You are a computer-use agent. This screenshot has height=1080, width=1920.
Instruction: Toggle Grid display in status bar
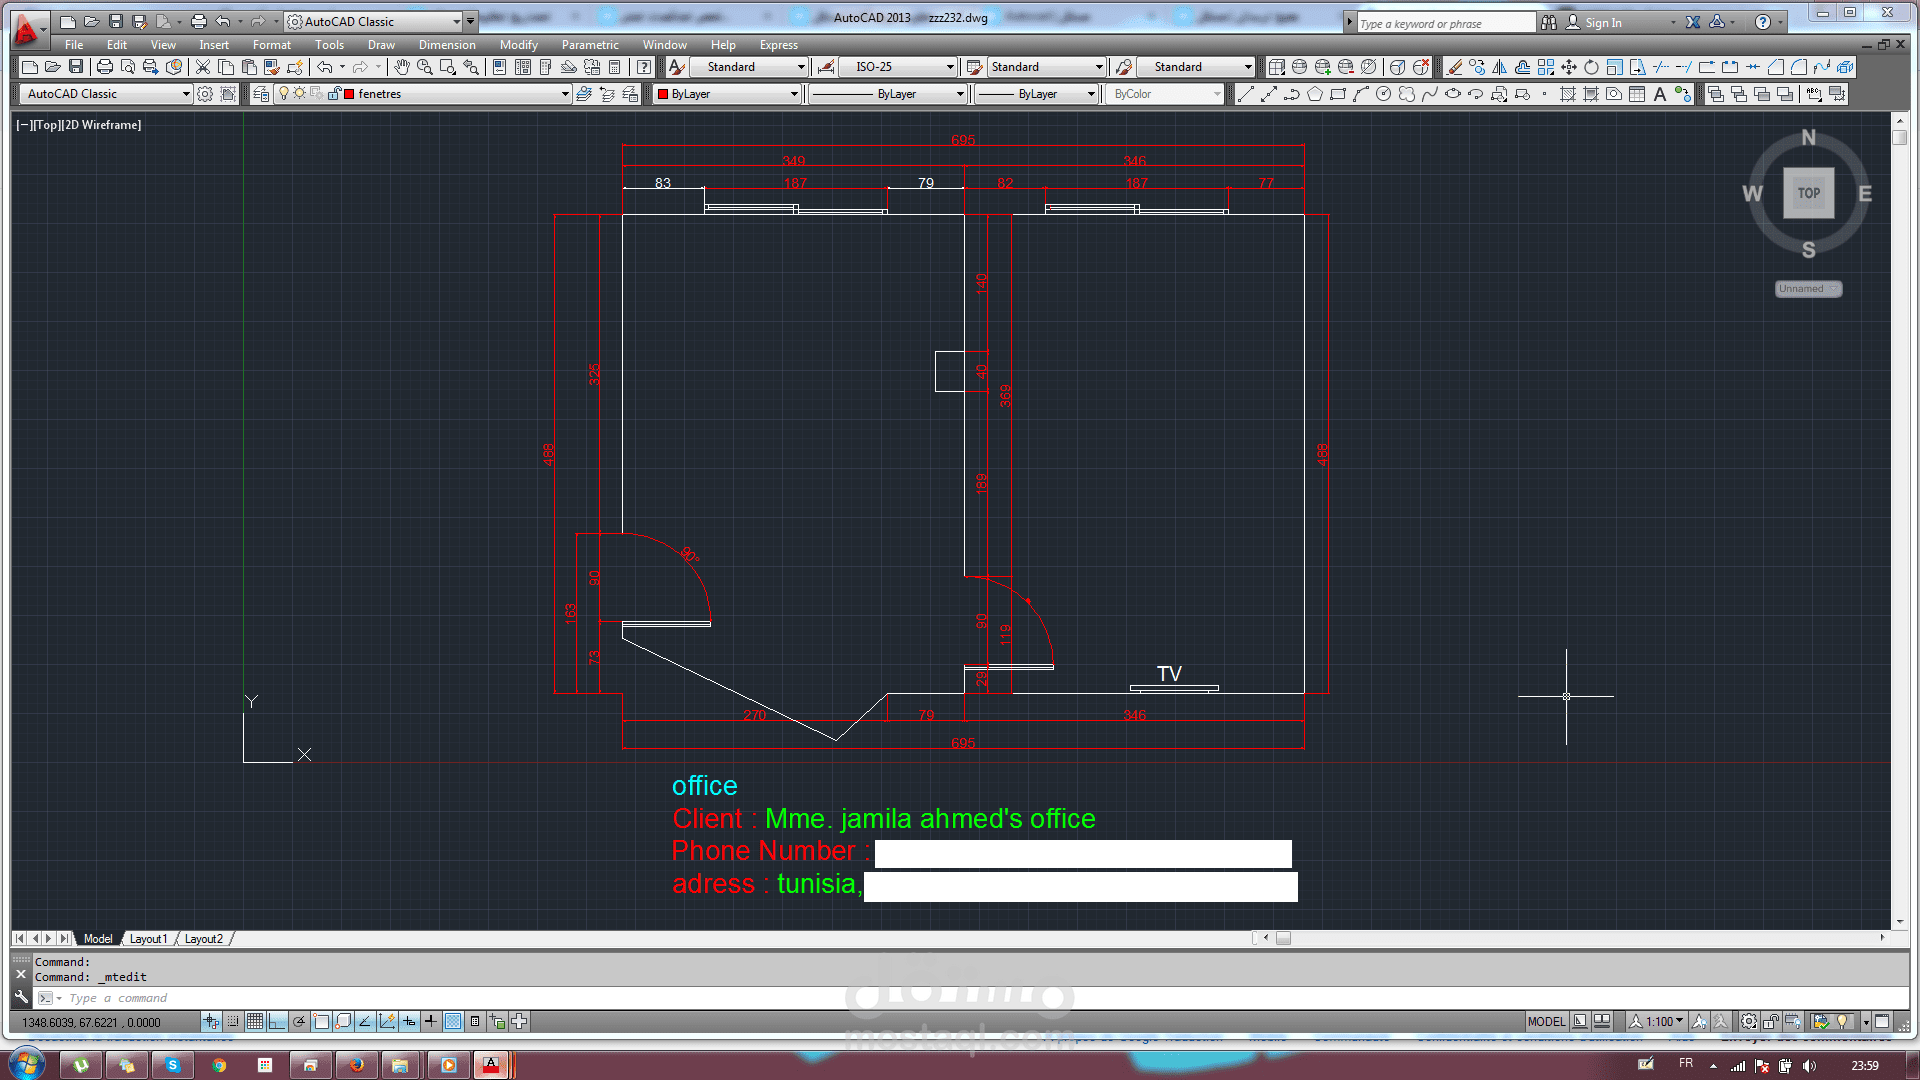pyautogui.click(x=255, y=1021)
